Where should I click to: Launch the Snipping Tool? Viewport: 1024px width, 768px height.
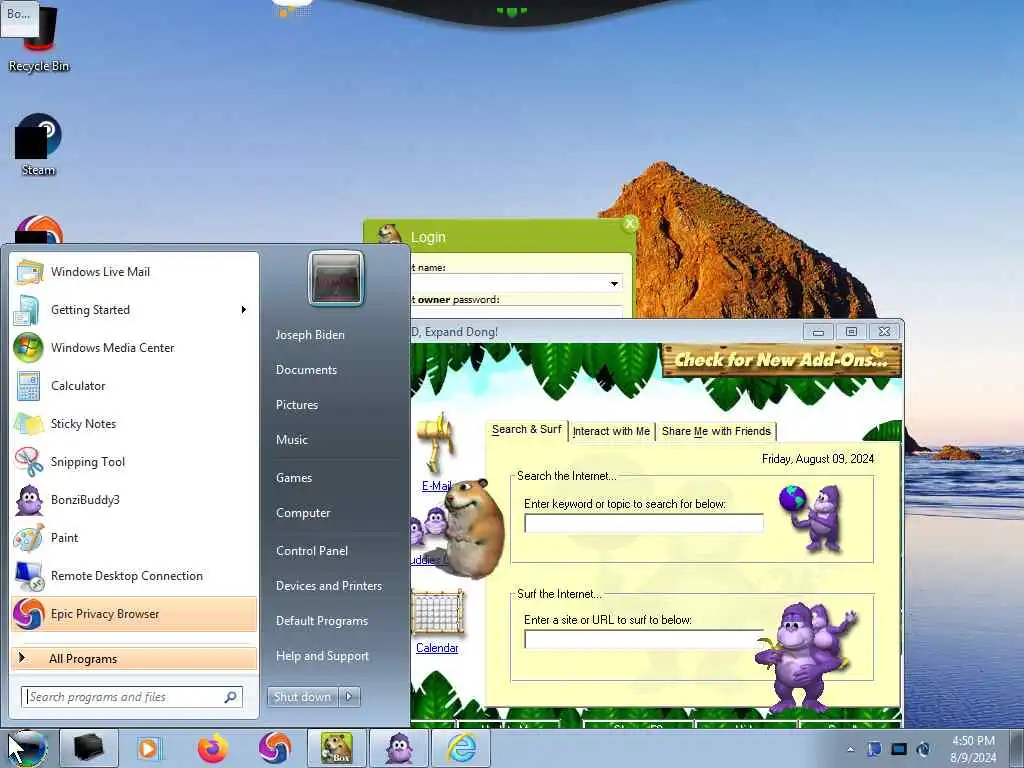(134, 462)
